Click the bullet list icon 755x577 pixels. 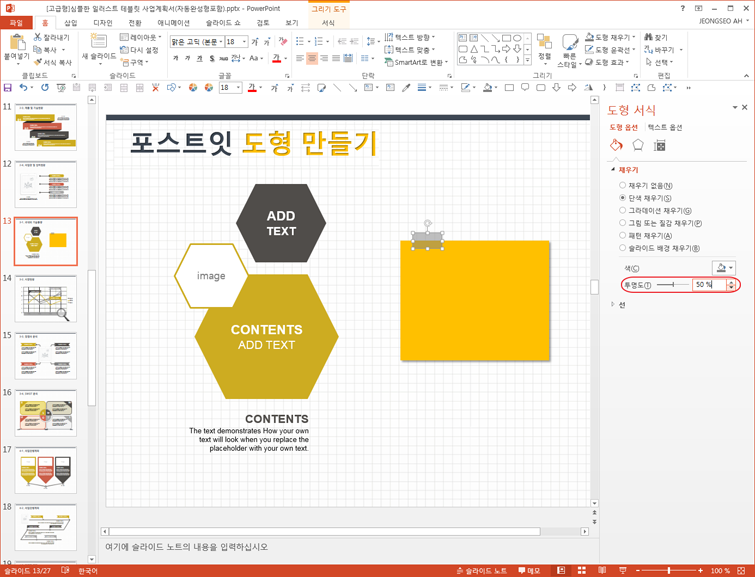coord(299,41)
